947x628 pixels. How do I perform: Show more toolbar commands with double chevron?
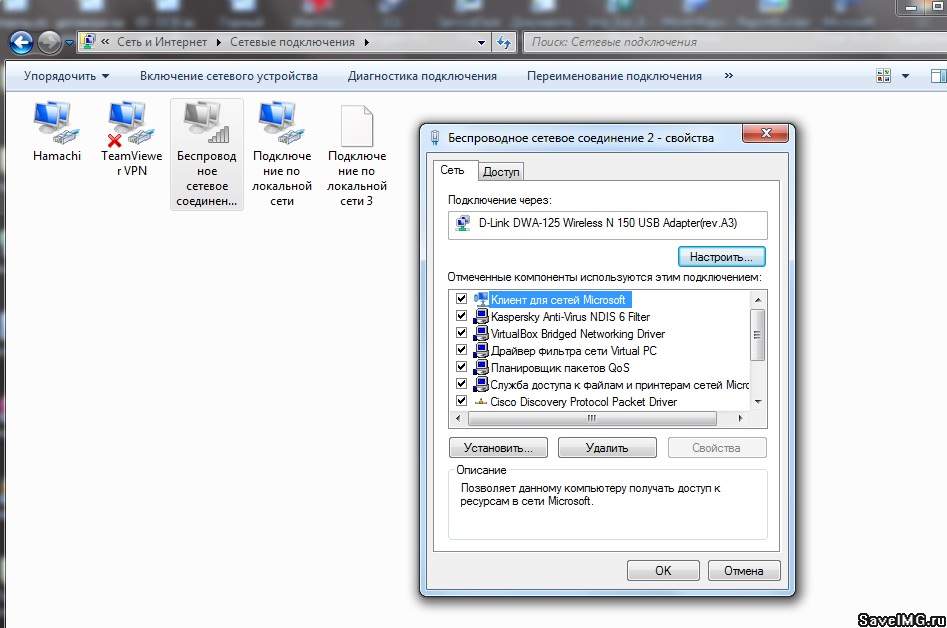click(729, 75)
